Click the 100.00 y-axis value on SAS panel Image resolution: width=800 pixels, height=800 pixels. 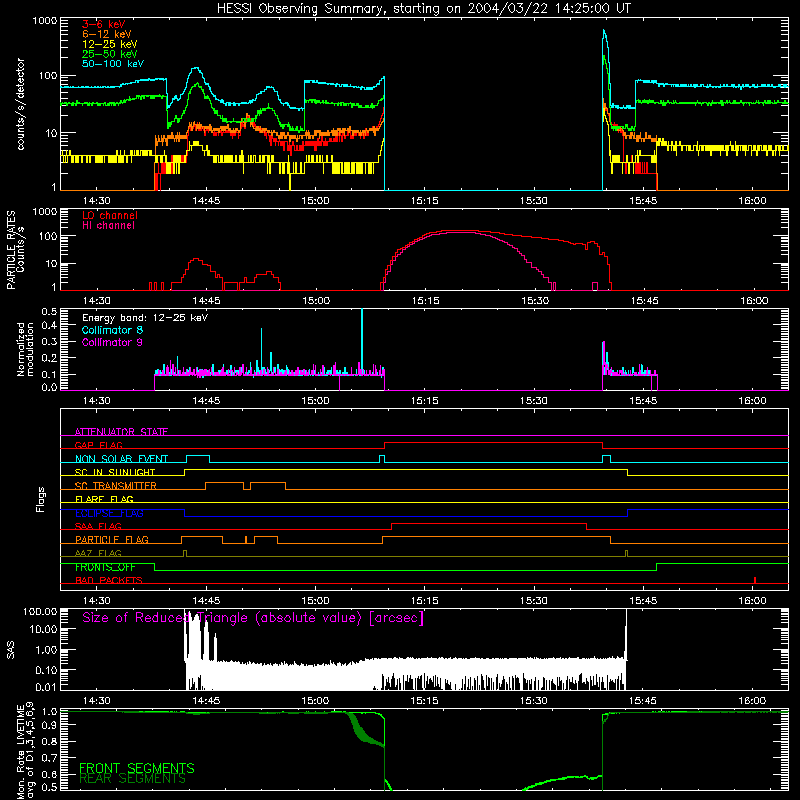pos(40,612)
